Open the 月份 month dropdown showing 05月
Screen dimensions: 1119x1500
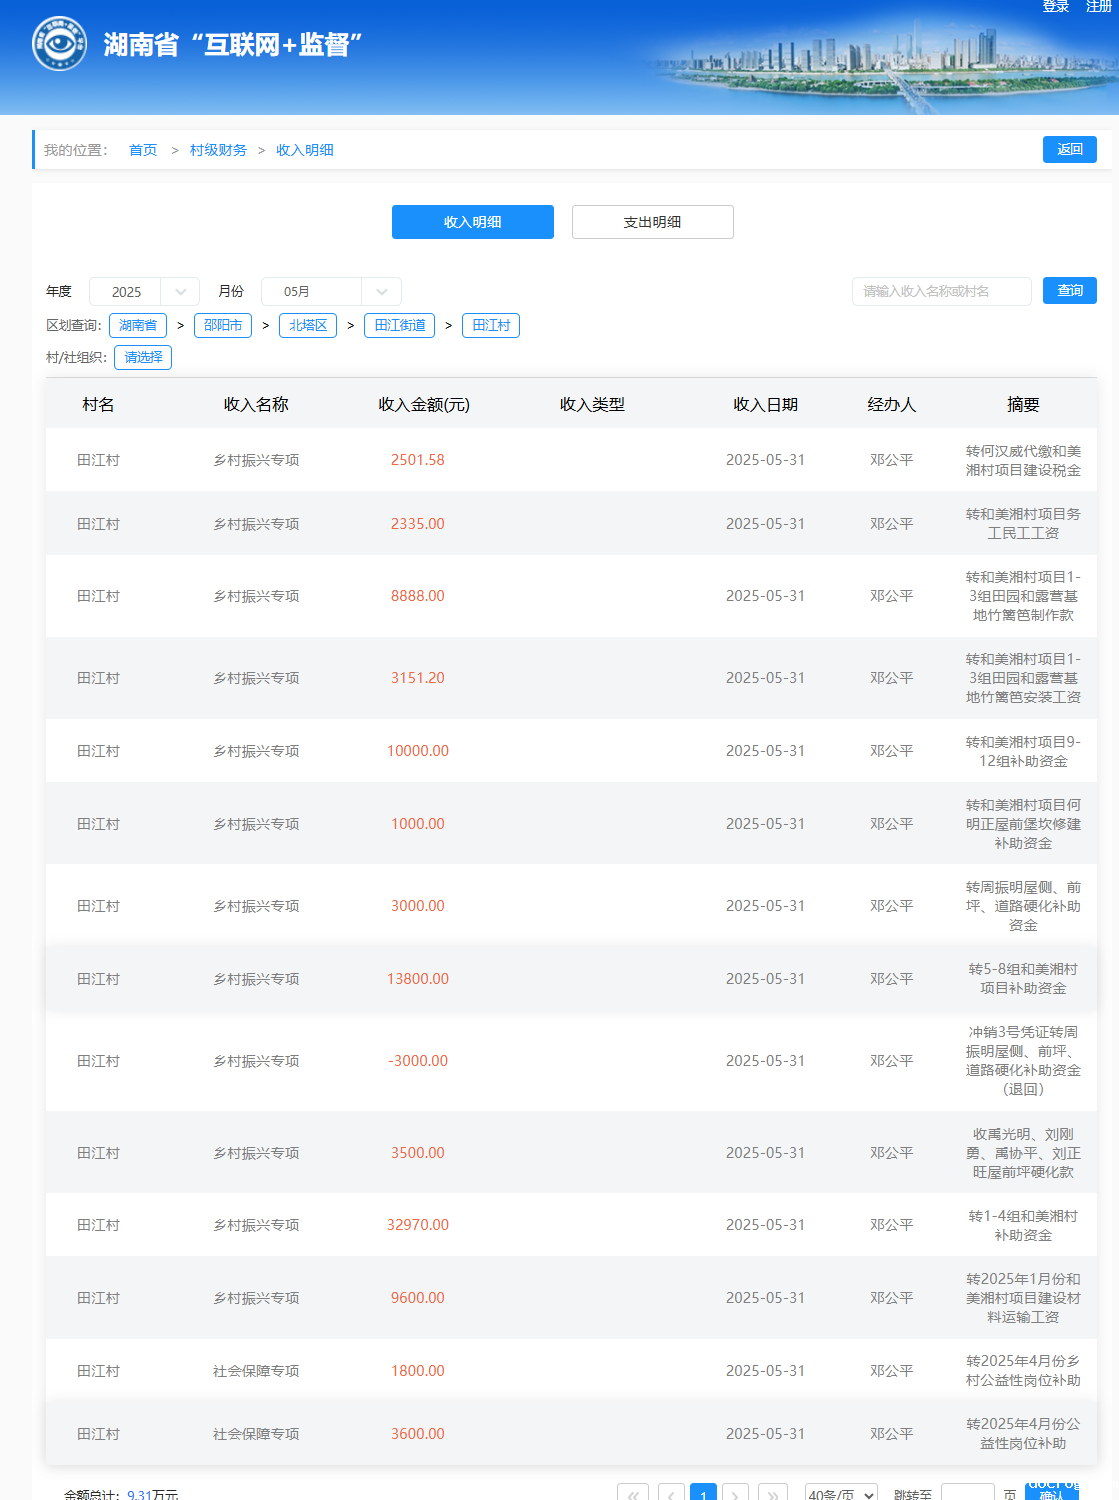330,291
